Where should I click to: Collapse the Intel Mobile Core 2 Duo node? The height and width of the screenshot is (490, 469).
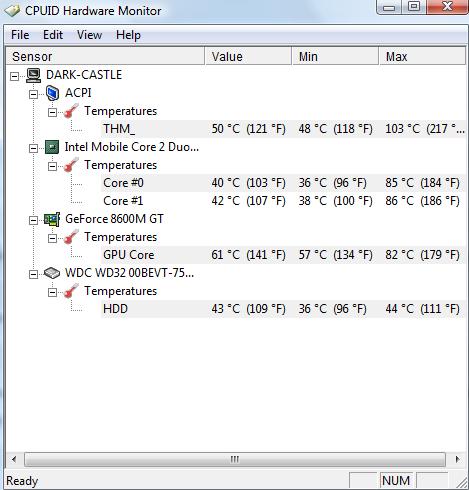point(33,148)
